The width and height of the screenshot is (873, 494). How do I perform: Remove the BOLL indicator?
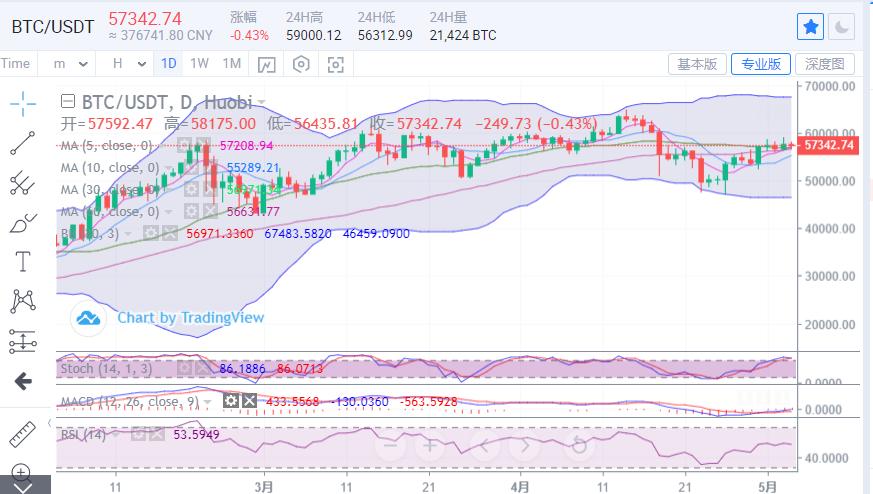pos(169,233)
